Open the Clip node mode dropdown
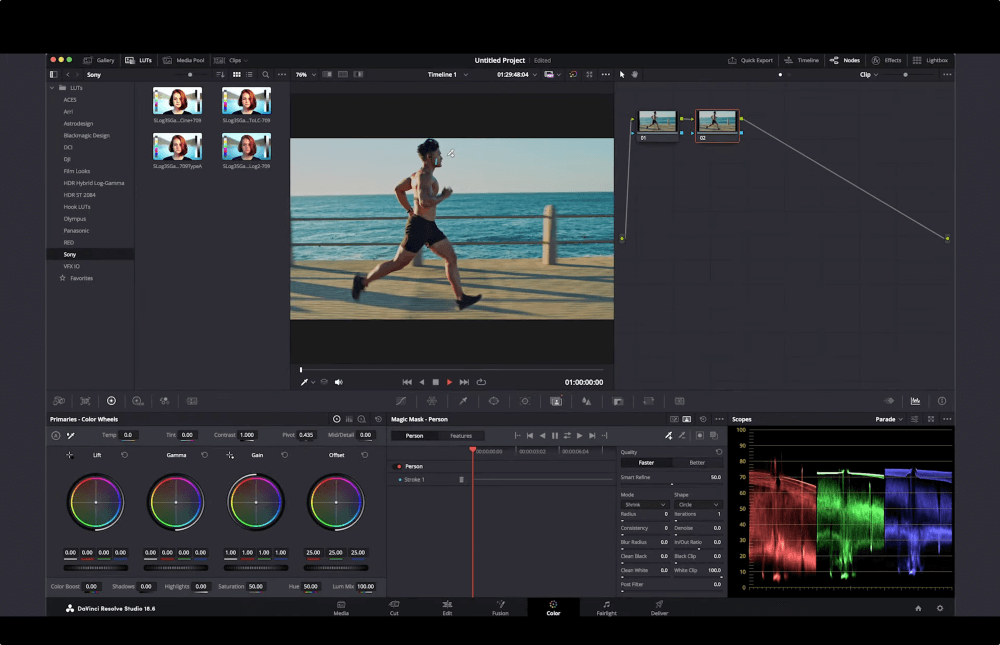The image size is (1000, 645). click(869, 75)
